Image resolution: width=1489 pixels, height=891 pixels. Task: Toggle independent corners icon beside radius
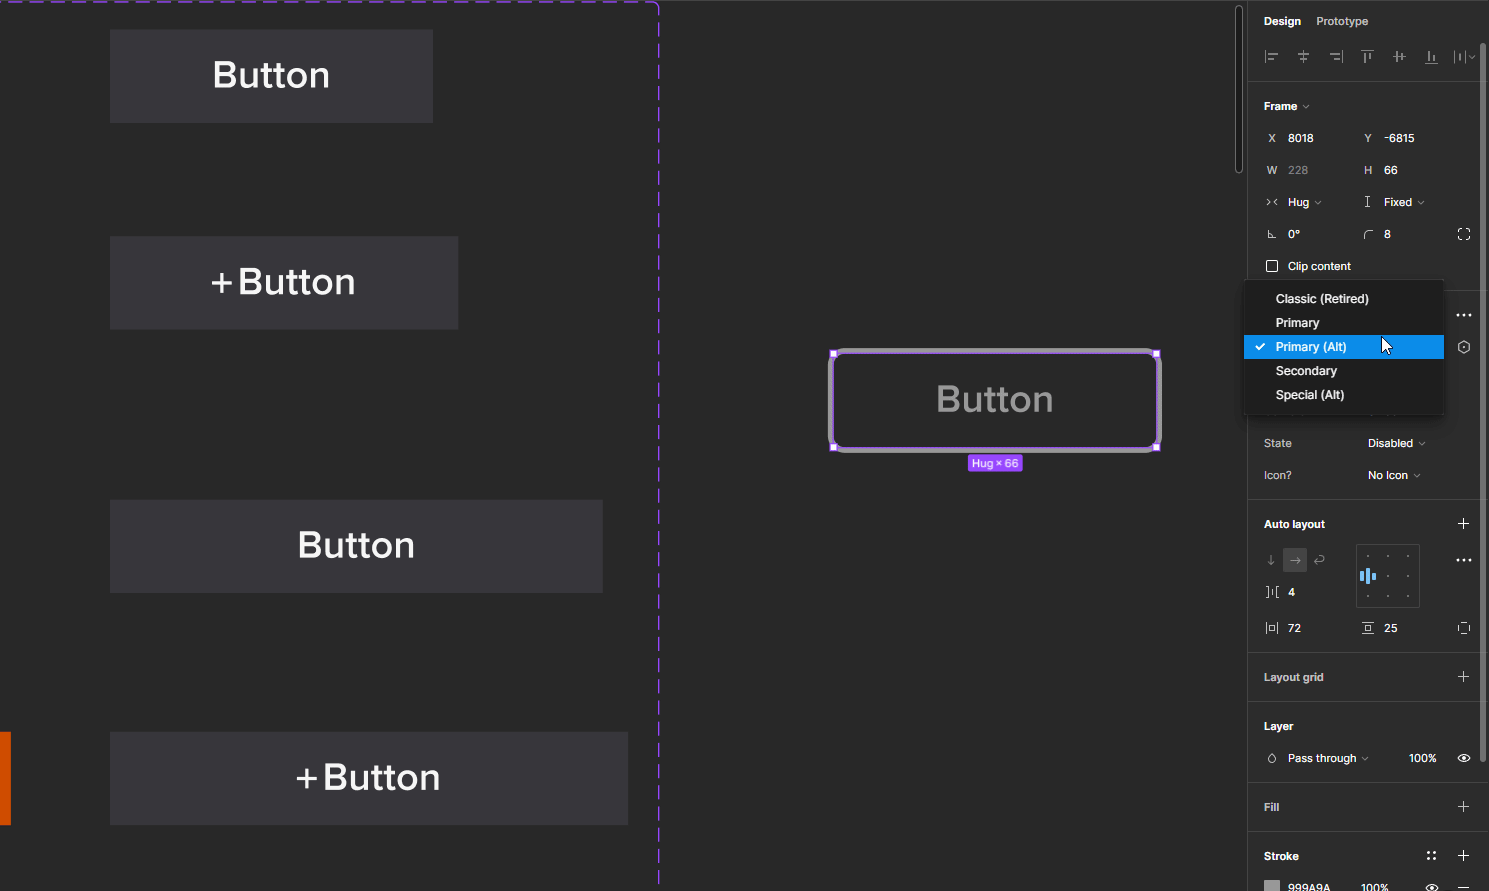click(x=1464, y=234)
